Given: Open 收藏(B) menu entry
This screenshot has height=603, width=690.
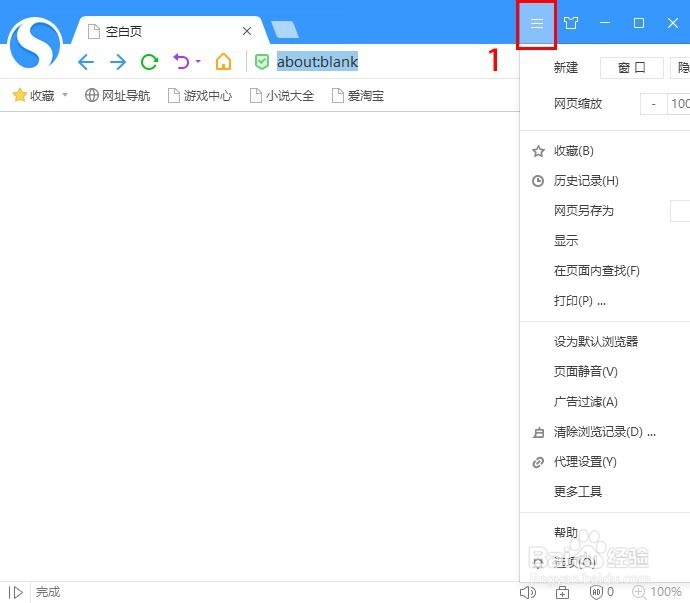Looking at the screenshot, I should click(605, 151).
